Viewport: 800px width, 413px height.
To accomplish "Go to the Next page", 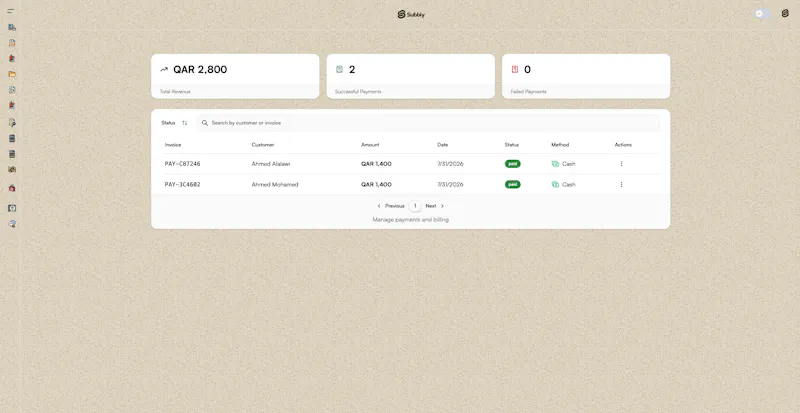I will click(x=435, y=206).
